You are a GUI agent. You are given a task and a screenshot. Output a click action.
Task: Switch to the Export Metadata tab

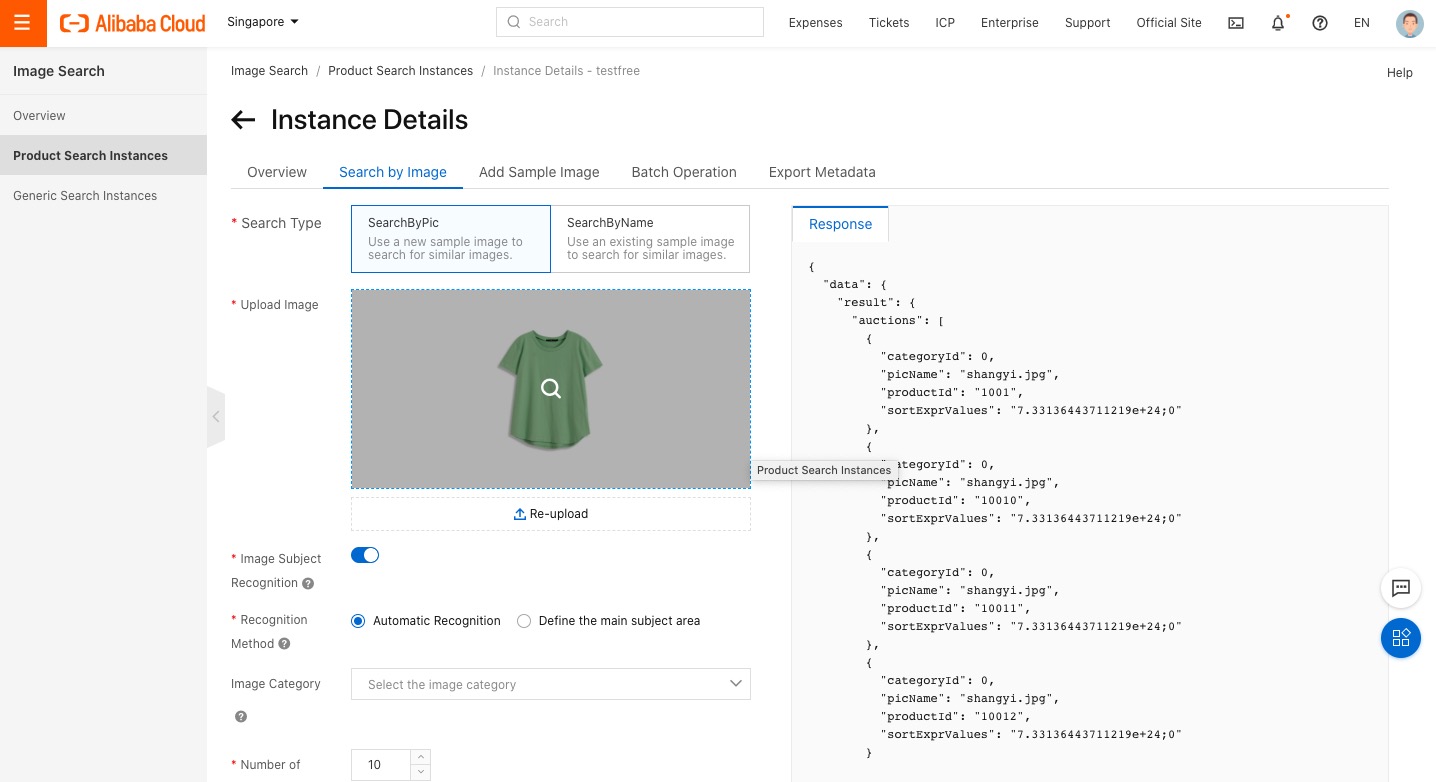822,172
